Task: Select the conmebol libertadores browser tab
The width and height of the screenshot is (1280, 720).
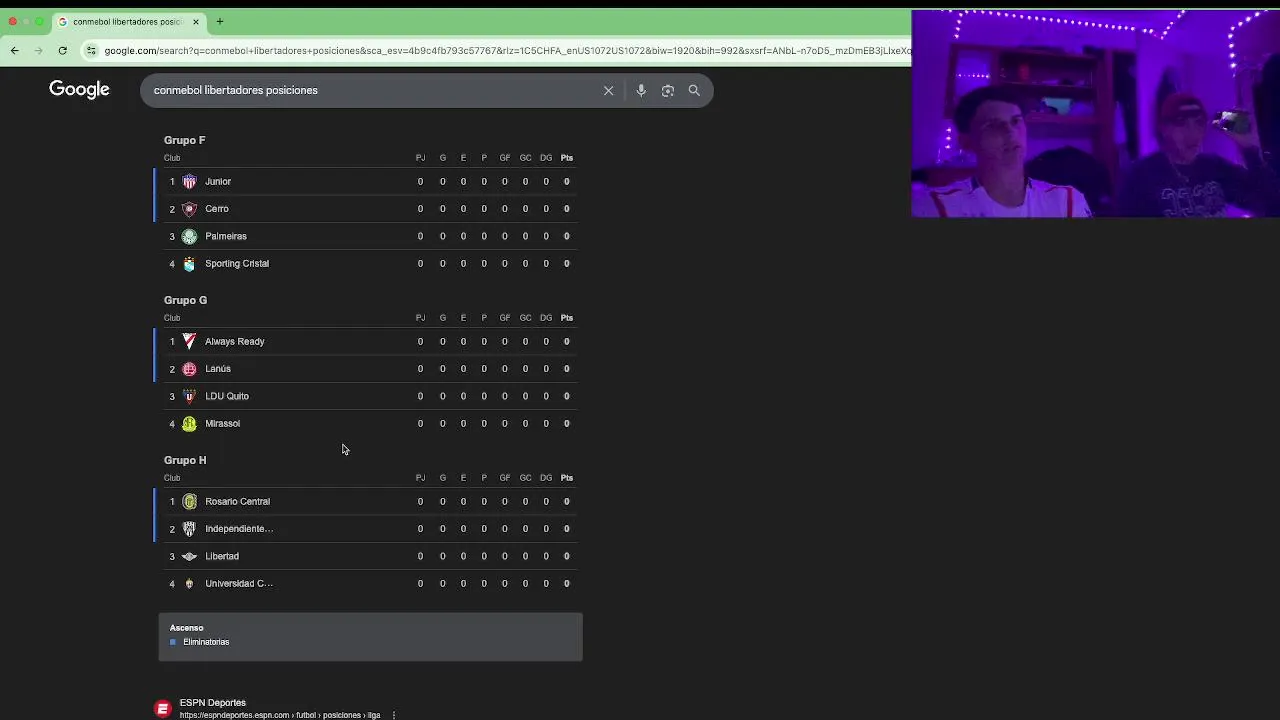Action: [x=128, y=21]
